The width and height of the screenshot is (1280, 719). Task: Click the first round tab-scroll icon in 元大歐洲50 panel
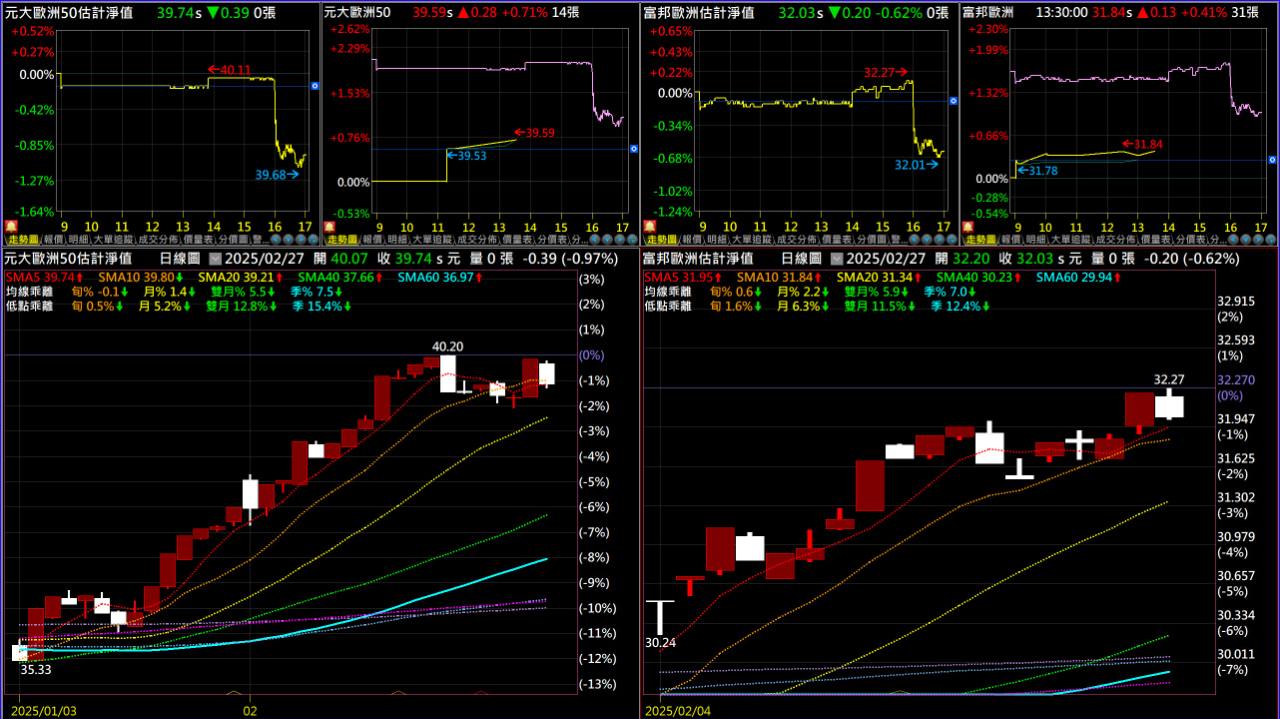(x=594, y=240)
